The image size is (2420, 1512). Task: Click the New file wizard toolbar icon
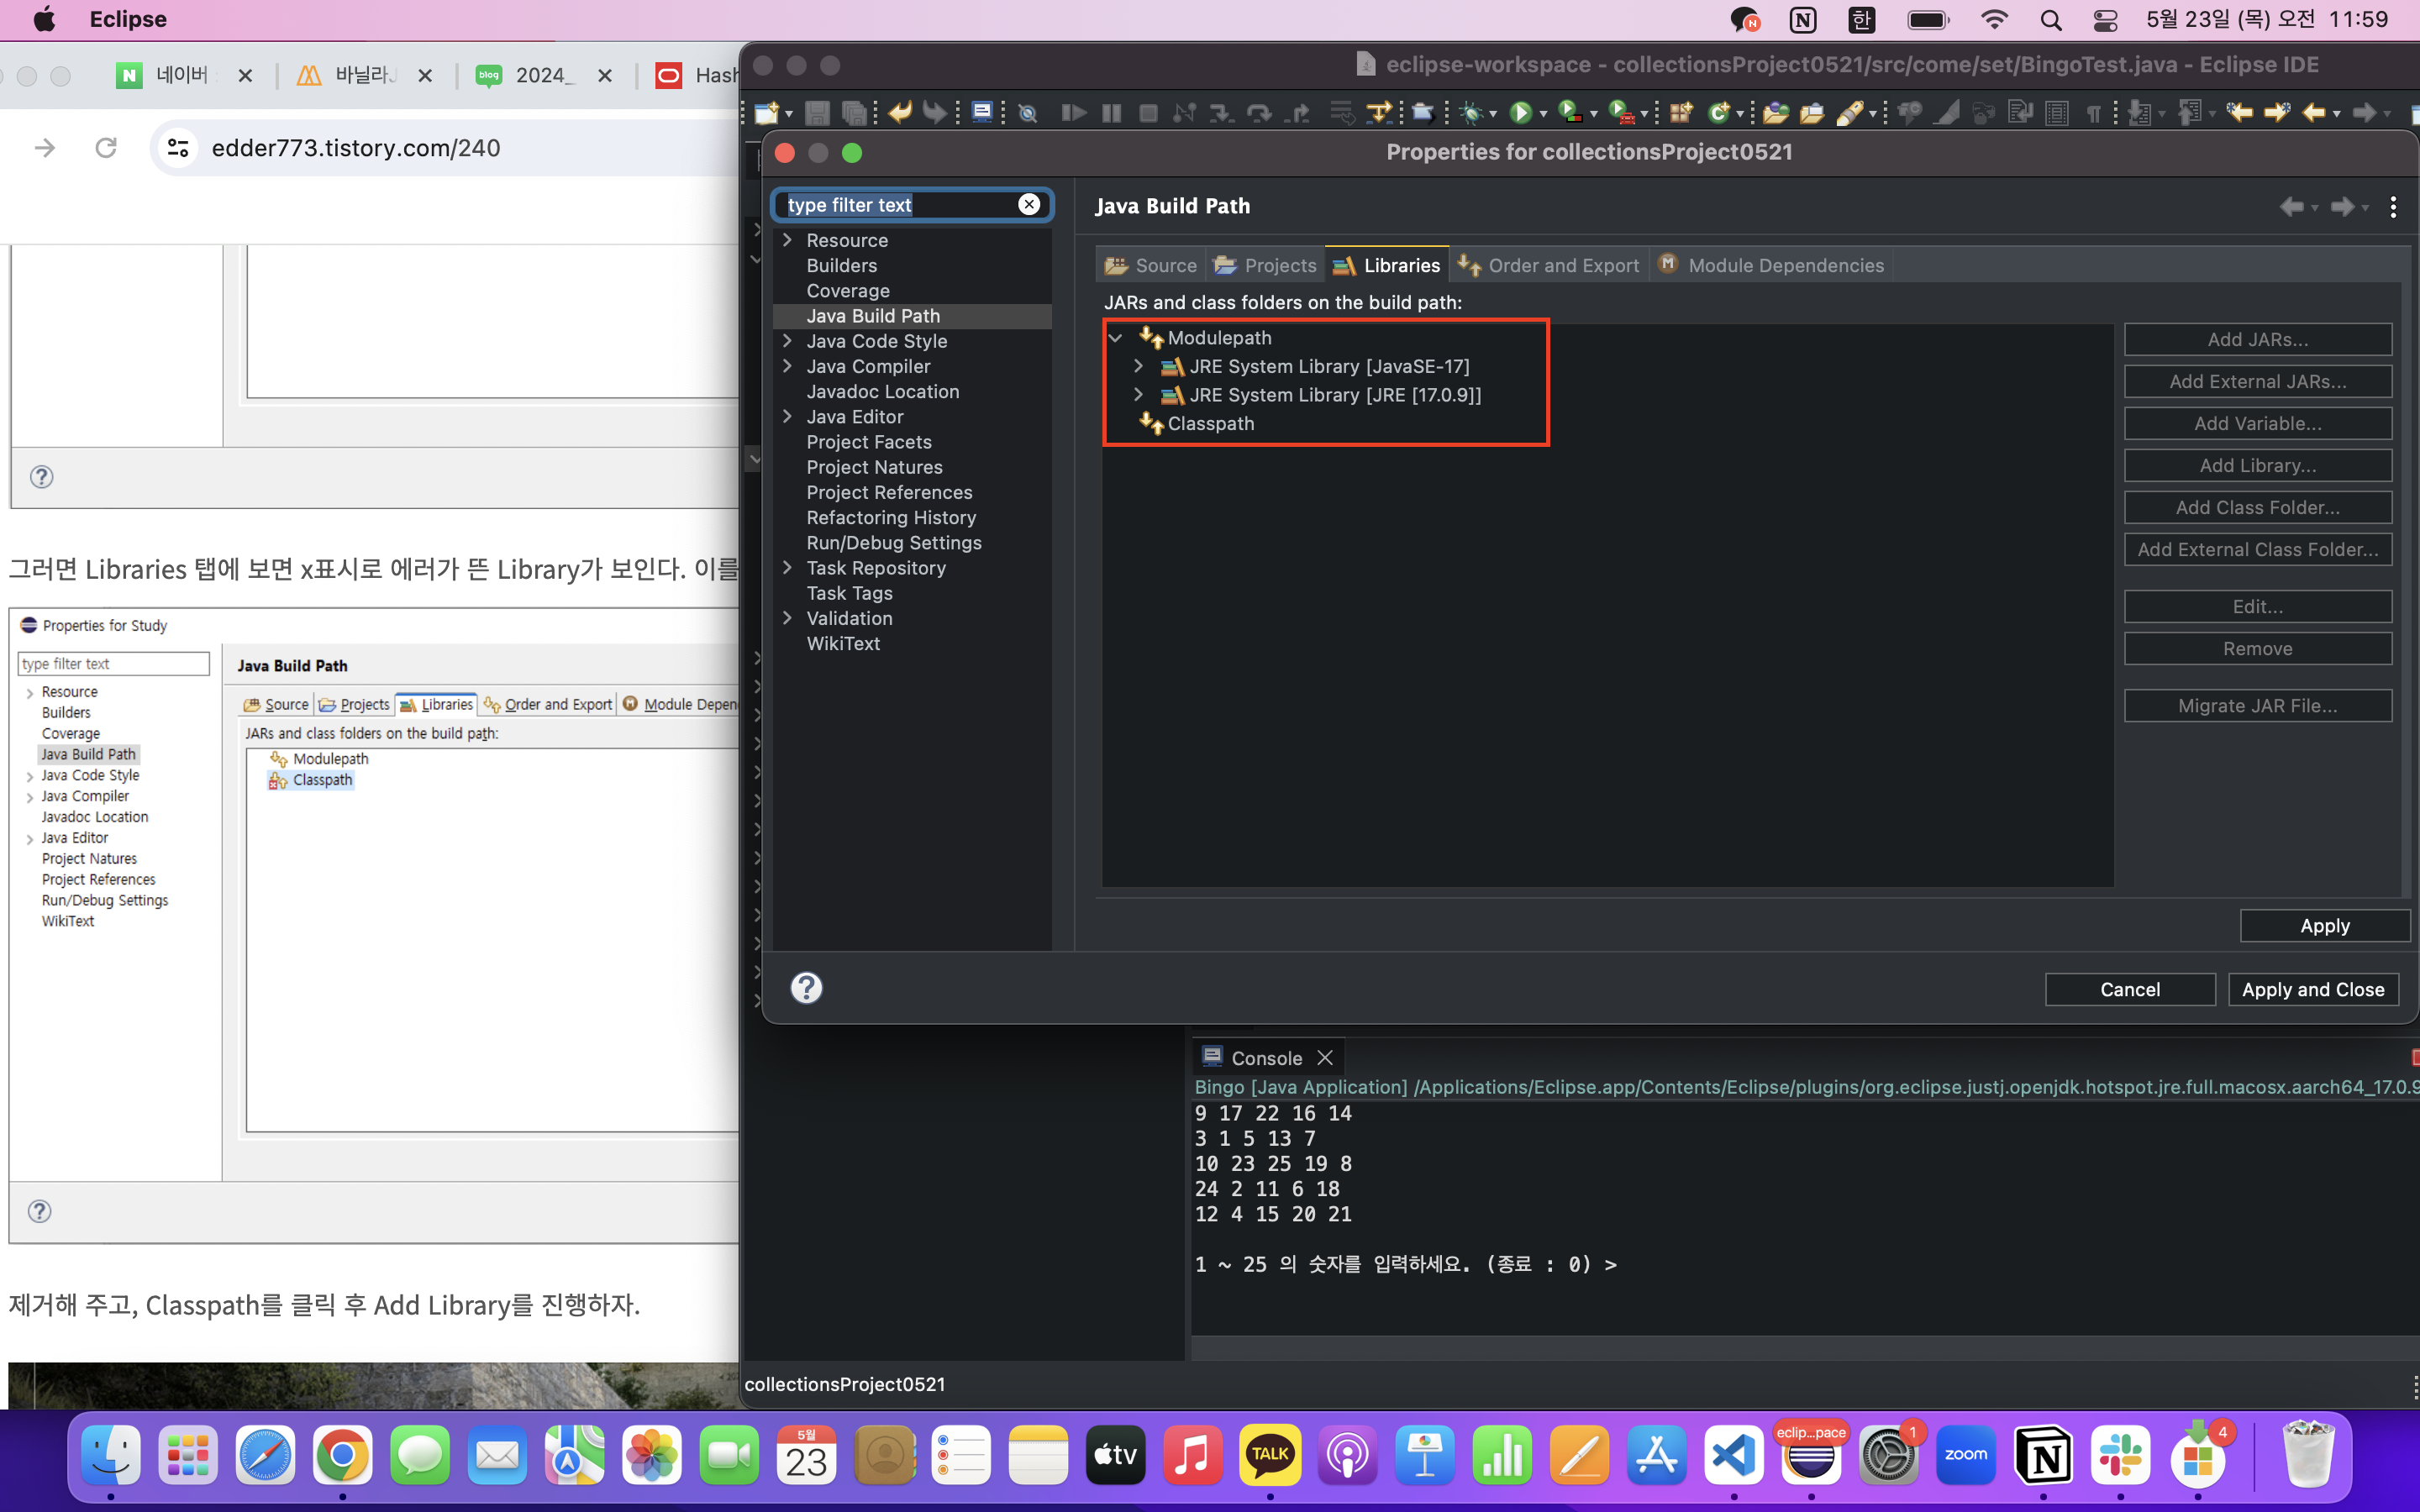coord(767,113)
